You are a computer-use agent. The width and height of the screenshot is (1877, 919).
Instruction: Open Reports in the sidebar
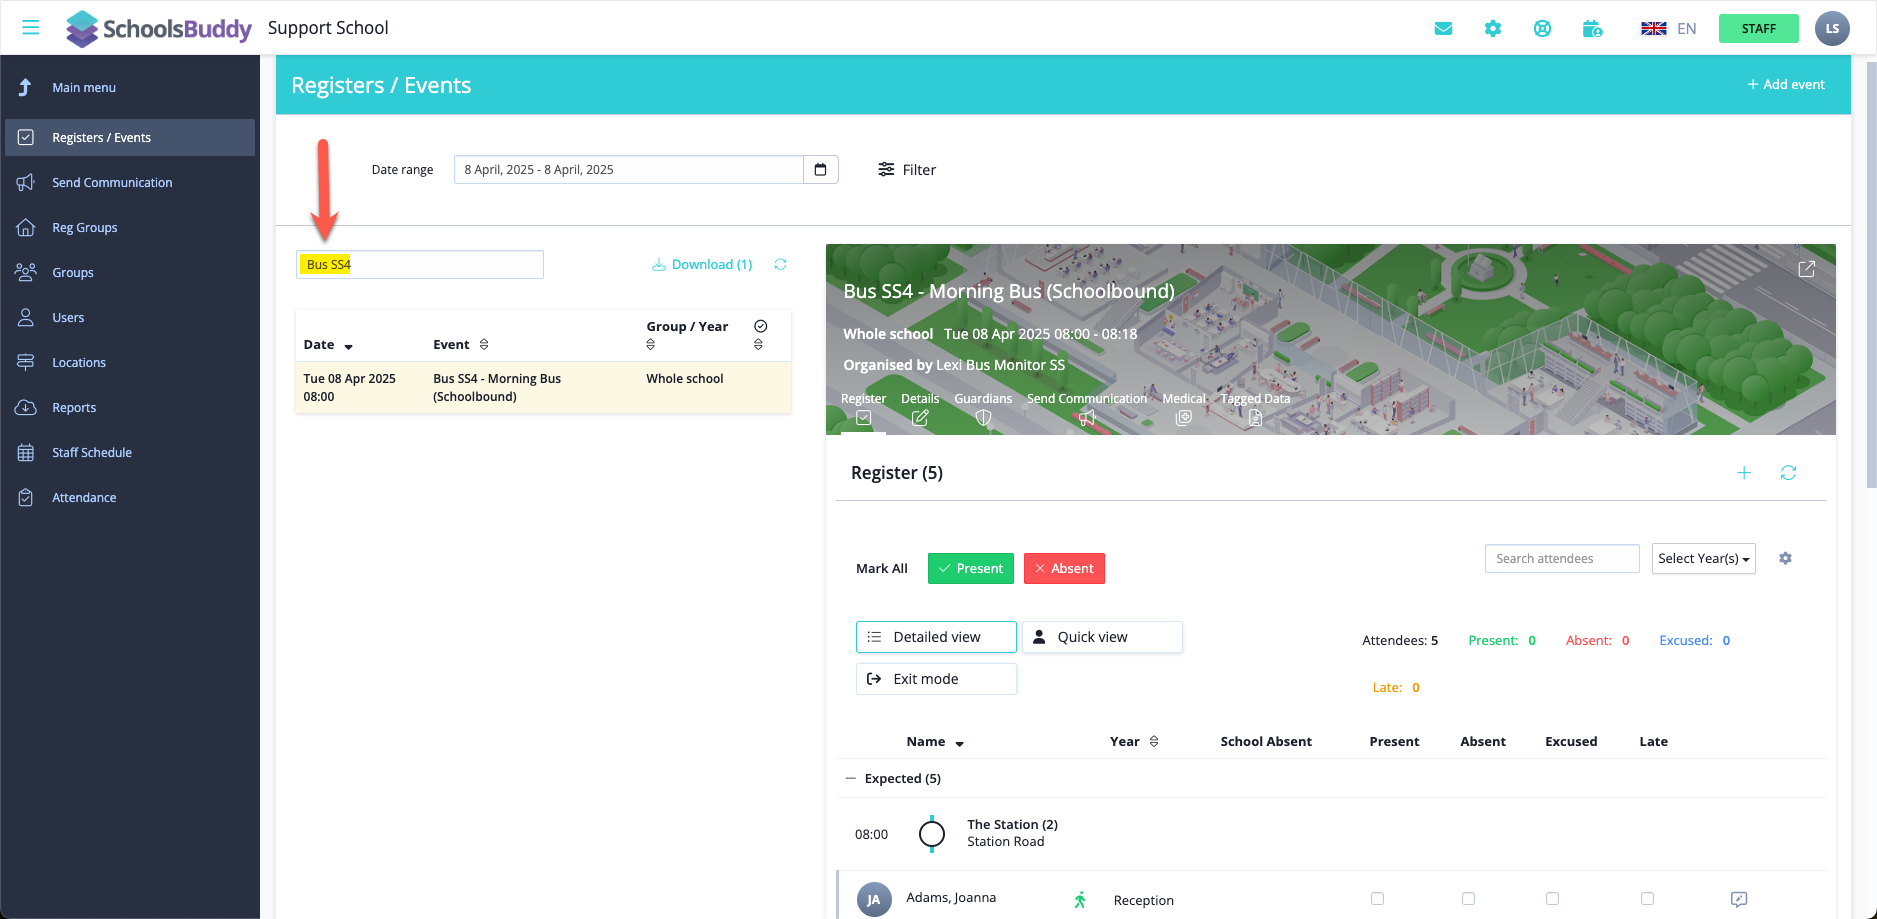(74, 408)
